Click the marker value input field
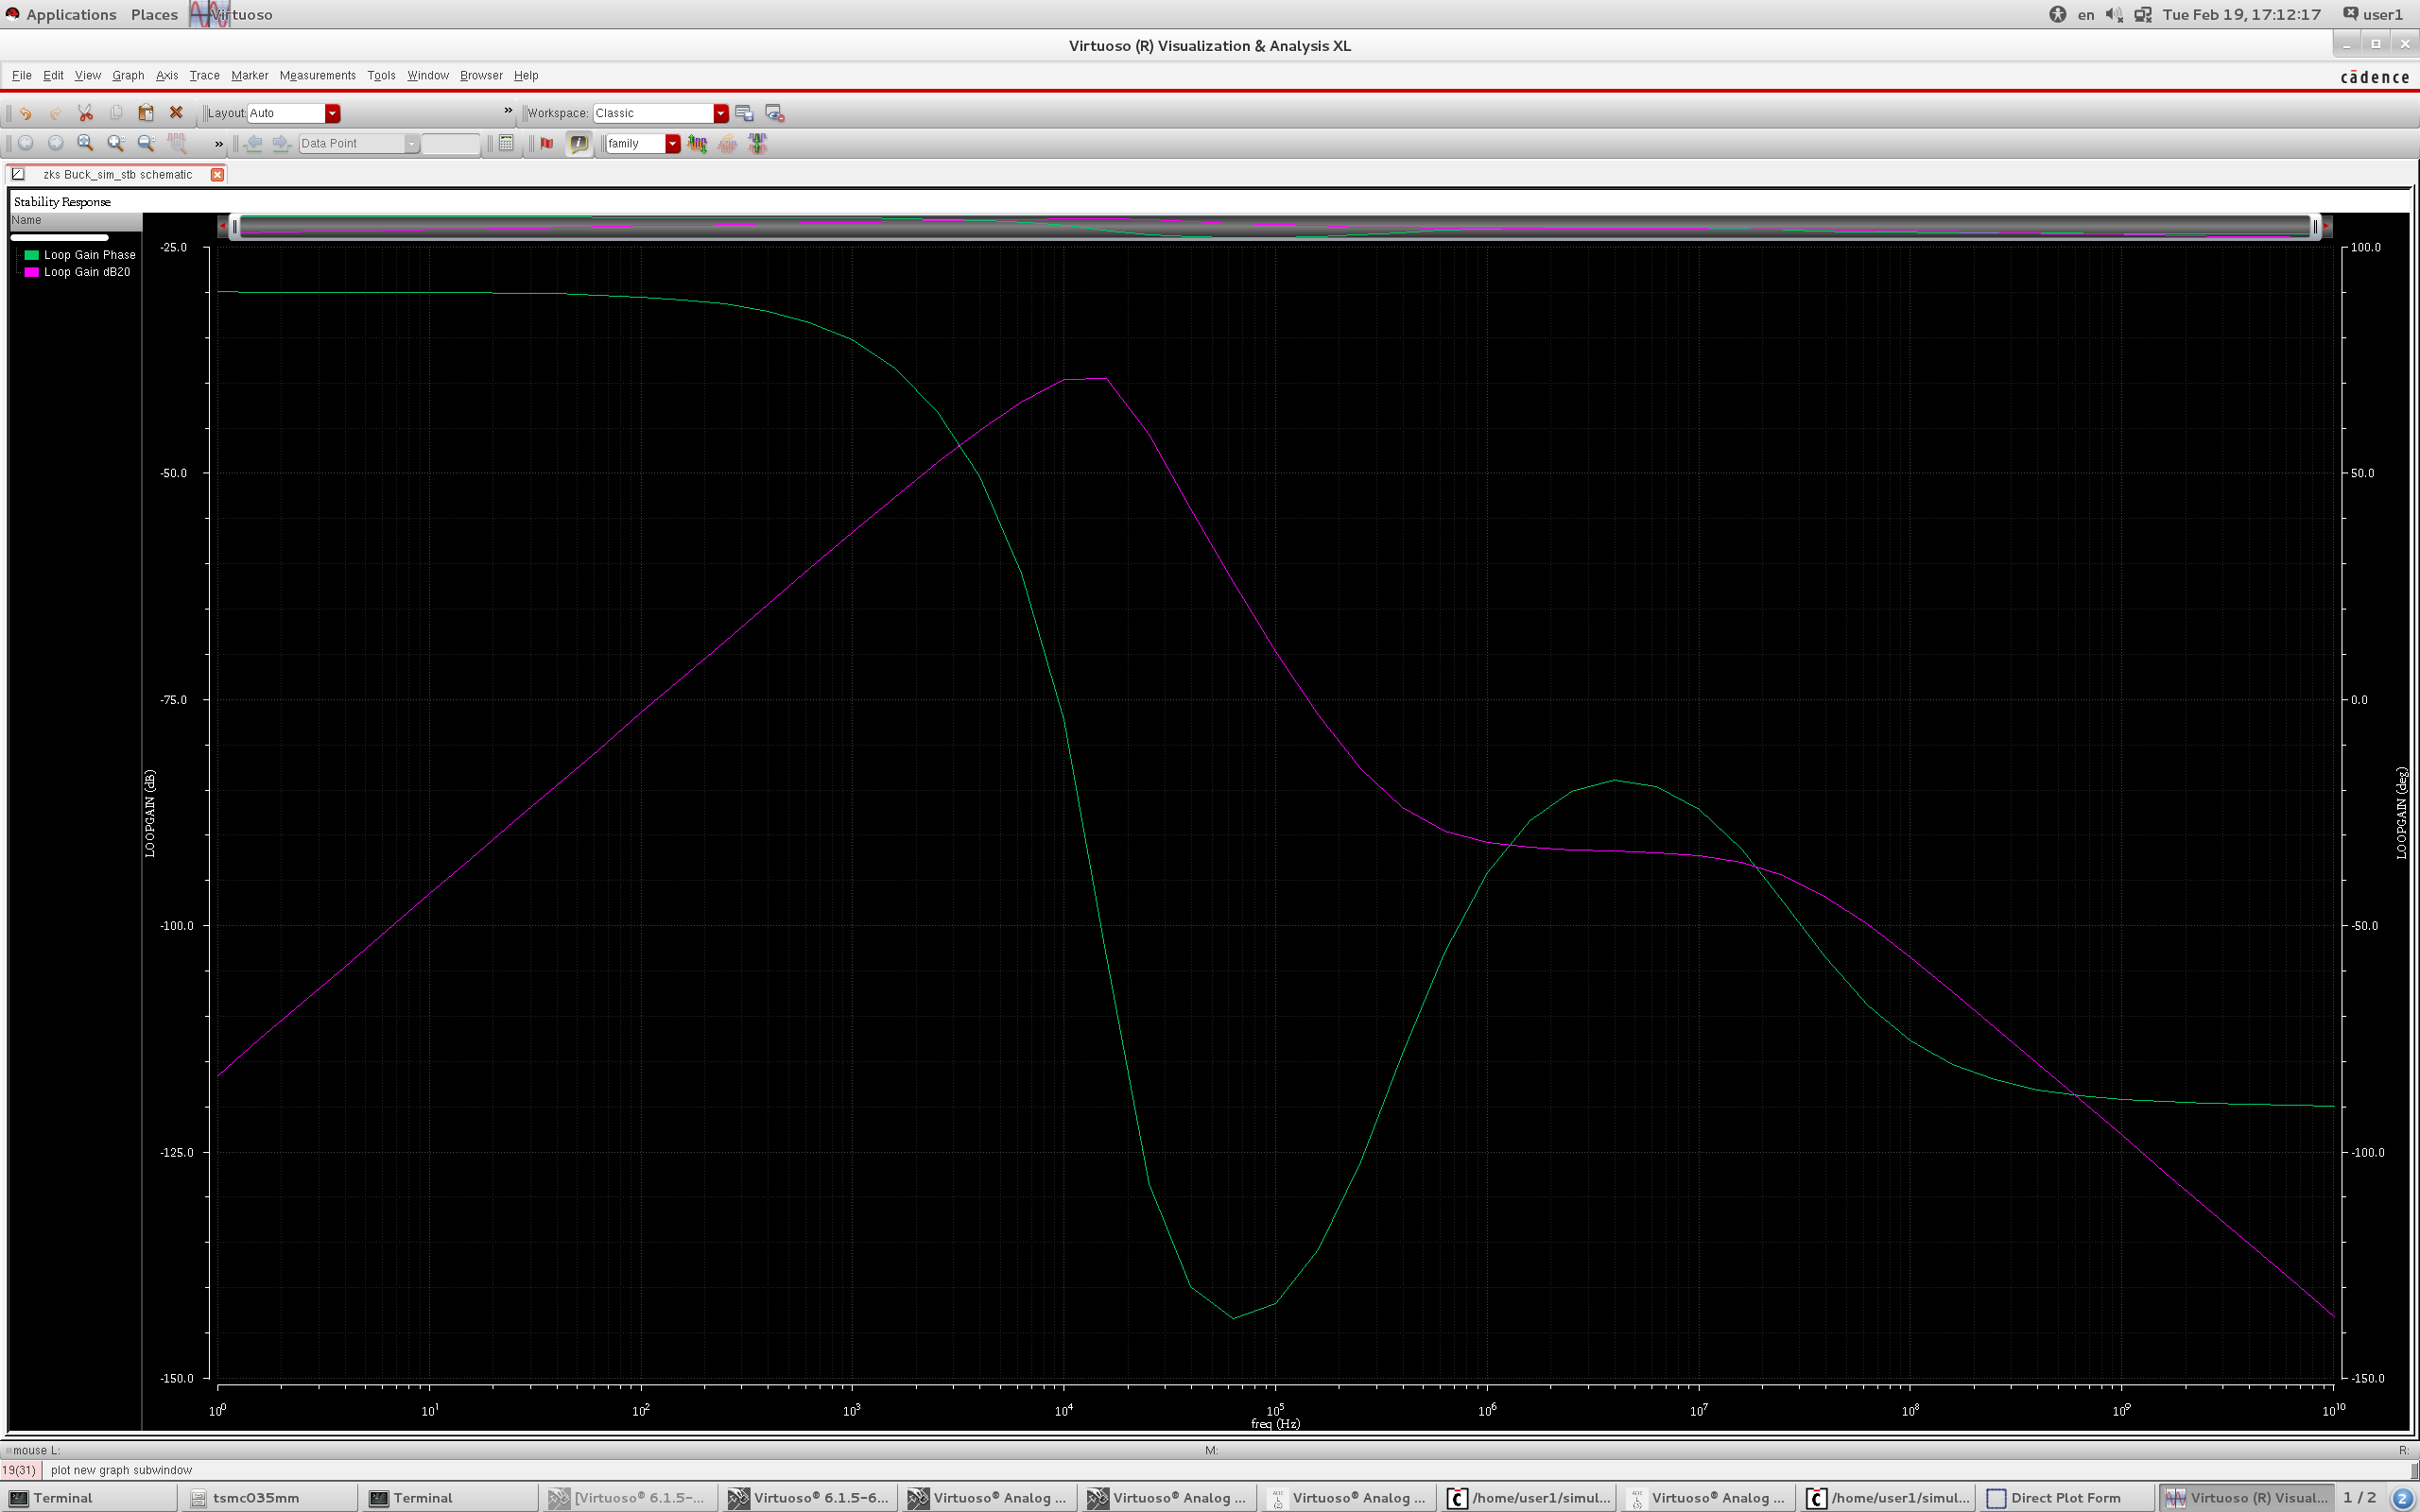This screenshot has width=2420, height=1512. (x=451, y=143)
